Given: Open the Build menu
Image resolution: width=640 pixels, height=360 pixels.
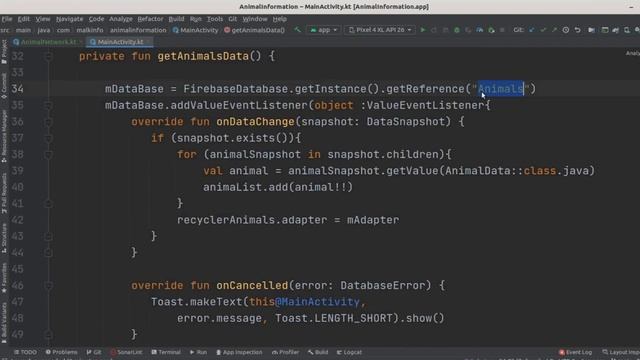Looking at the screenshot, I should pyautogui.click(x=176, y=19).
